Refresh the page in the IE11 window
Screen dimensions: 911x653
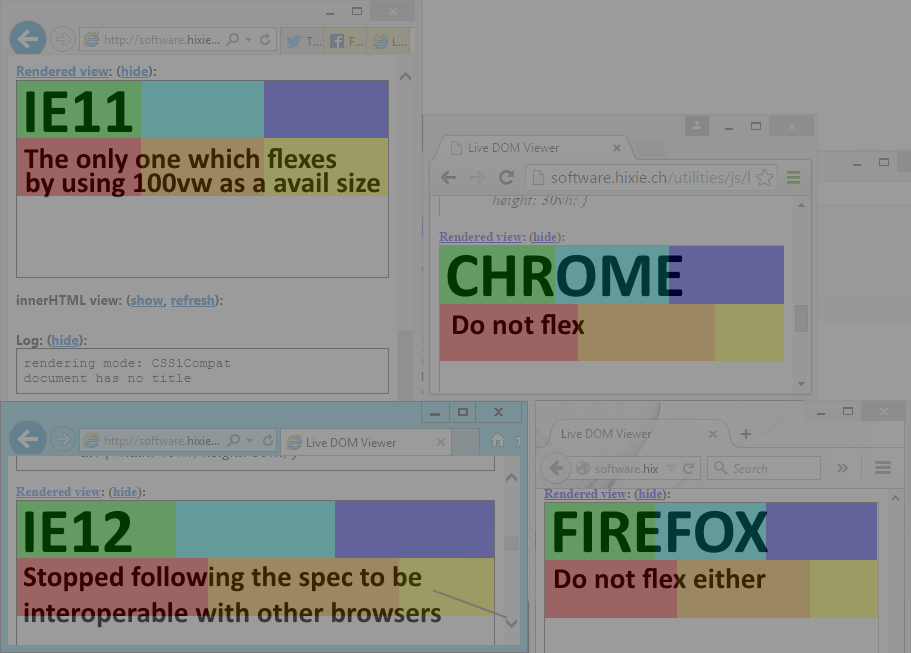(x=265, y=40)
